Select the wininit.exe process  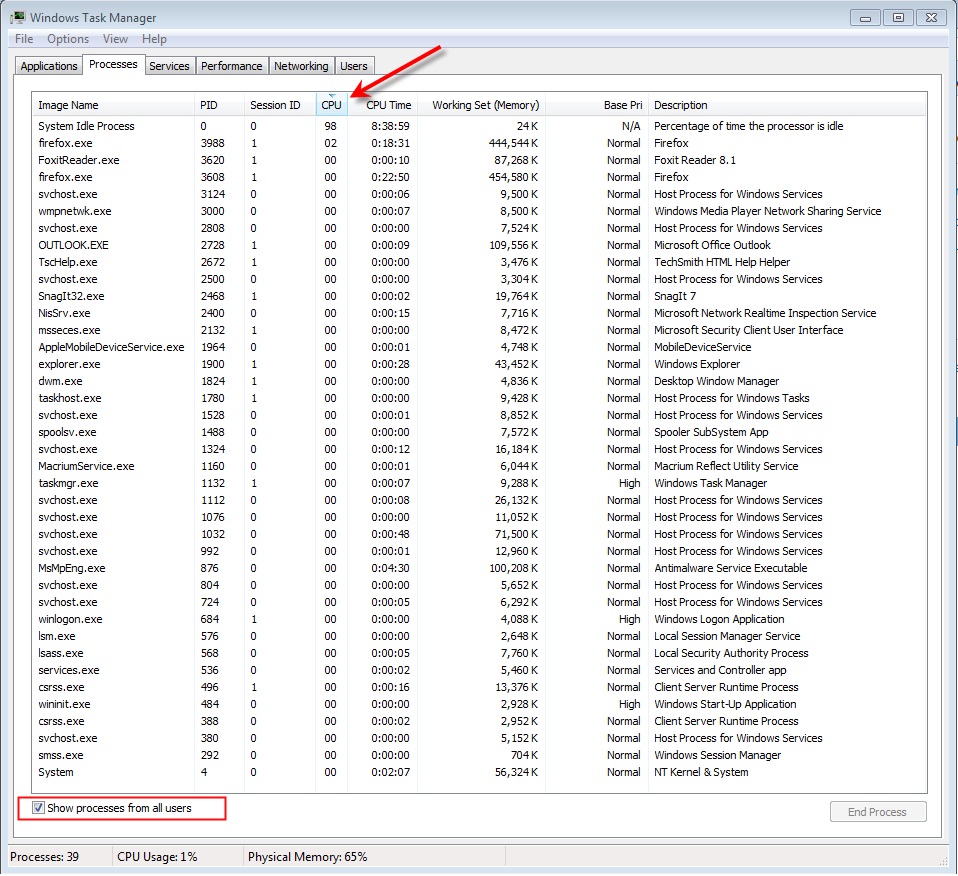tap(480, 704)
